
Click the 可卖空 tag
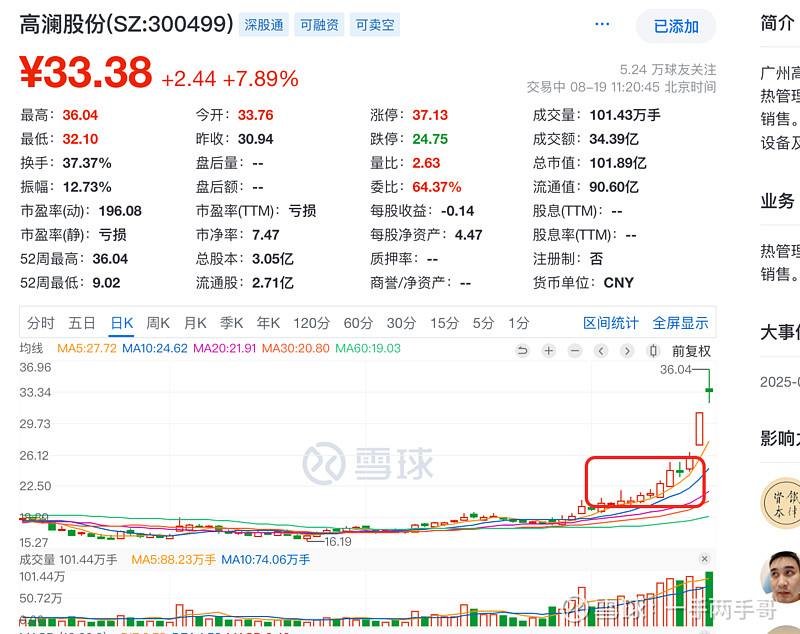[375, 25]
